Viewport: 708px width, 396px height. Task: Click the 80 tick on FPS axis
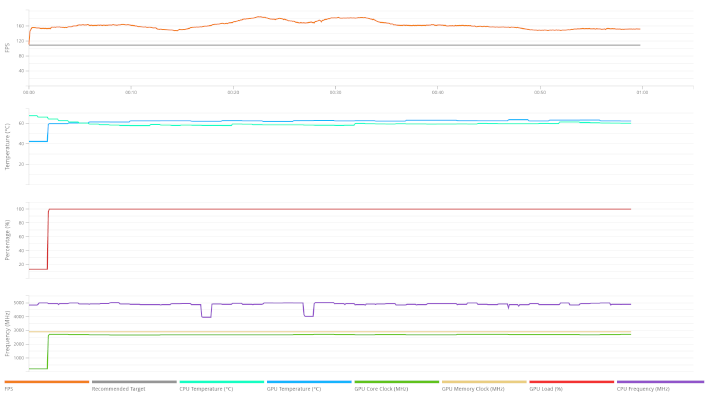click(21, 56)
